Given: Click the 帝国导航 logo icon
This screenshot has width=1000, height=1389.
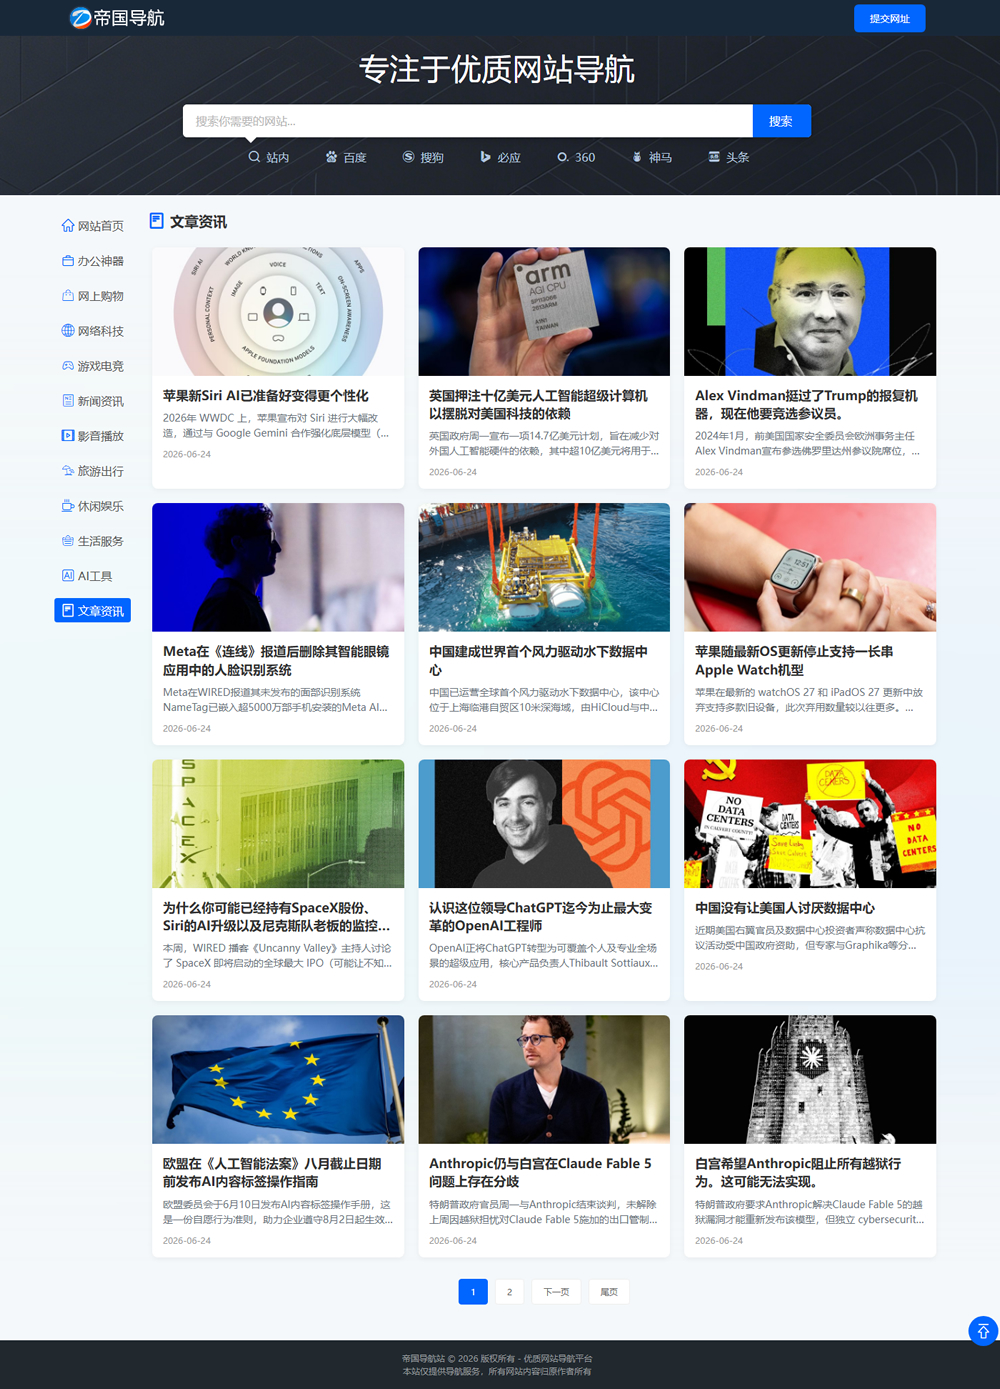Looking at the screenshot, I should [80, 18].
